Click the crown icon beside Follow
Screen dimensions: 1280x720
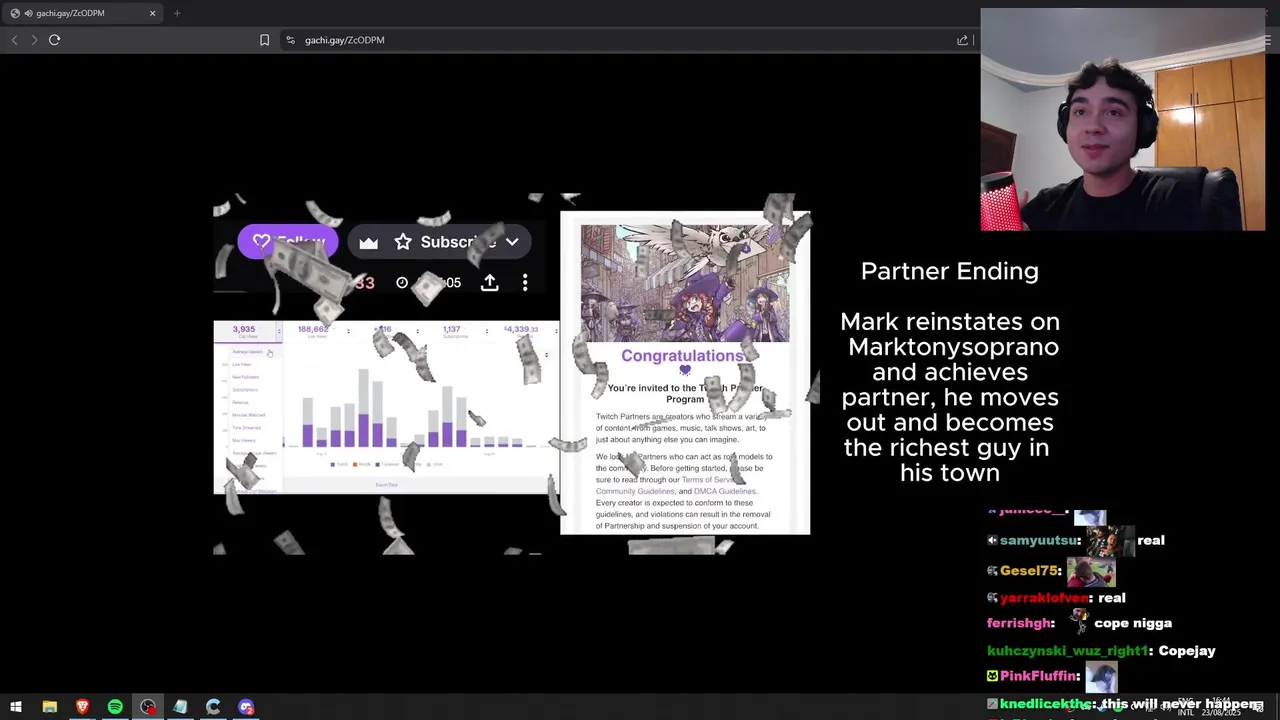tap(368, 242)
